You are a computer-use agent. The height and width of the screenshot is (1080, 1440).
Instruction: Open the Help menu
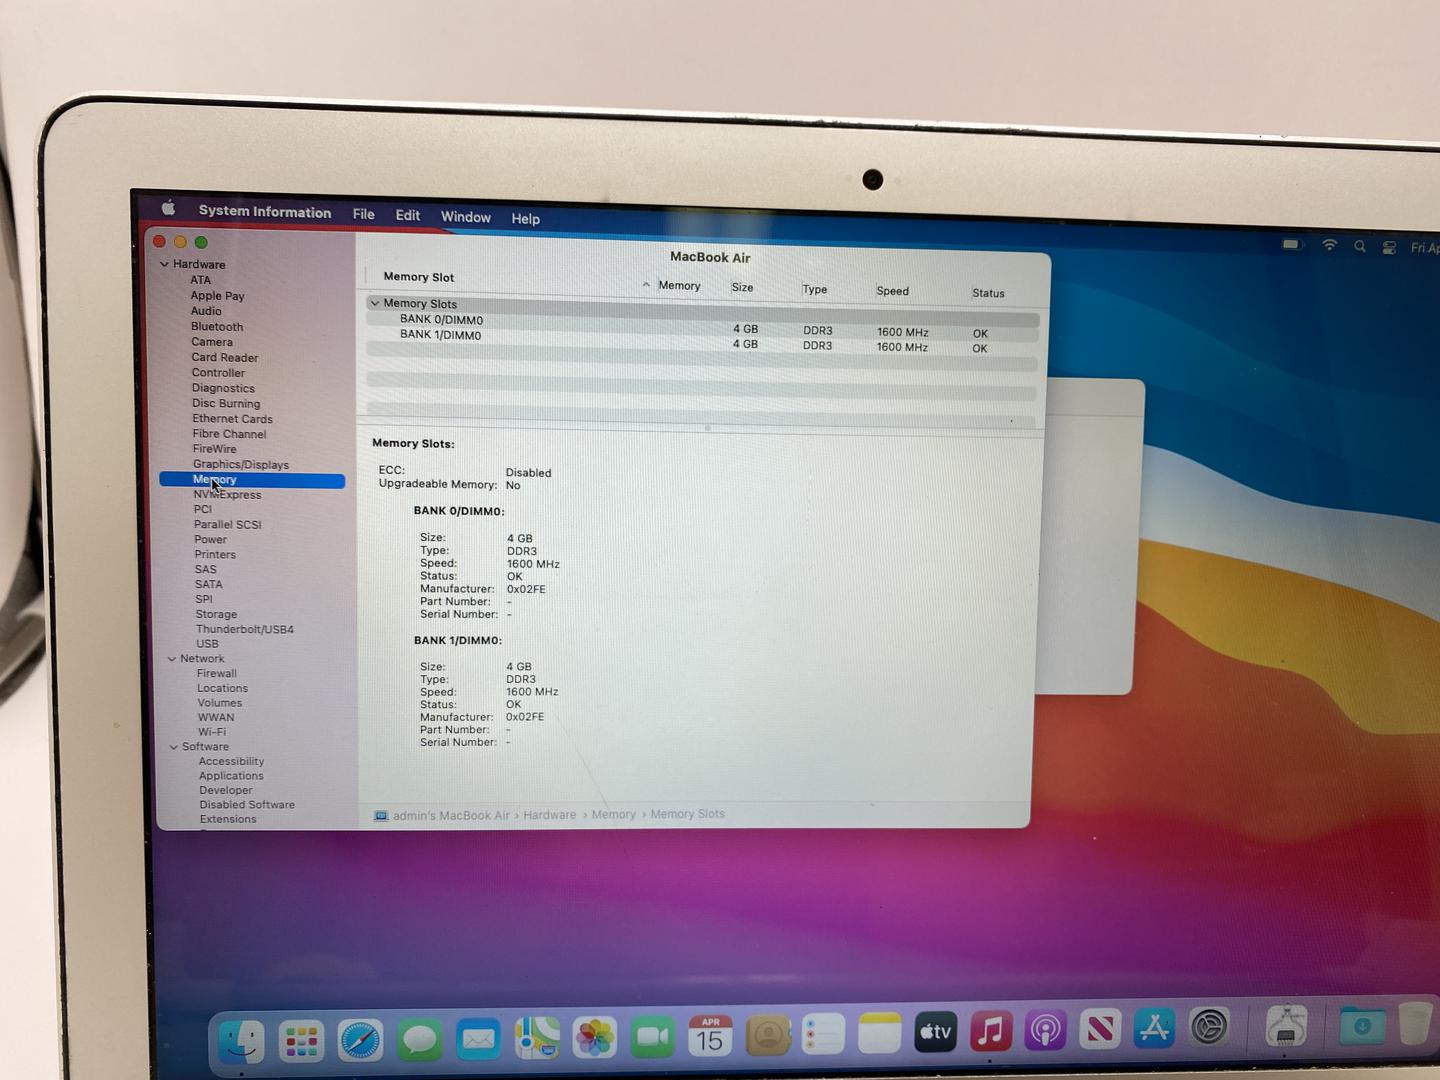point(526,218)
